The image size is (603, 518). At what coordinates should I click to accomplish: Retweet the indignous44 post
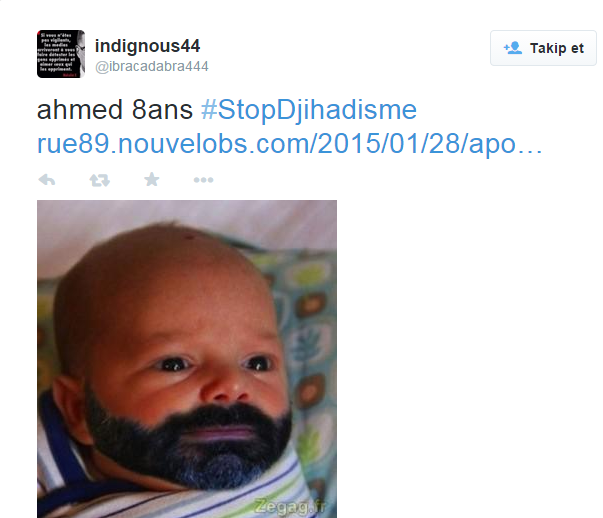(x=100, y=180)
